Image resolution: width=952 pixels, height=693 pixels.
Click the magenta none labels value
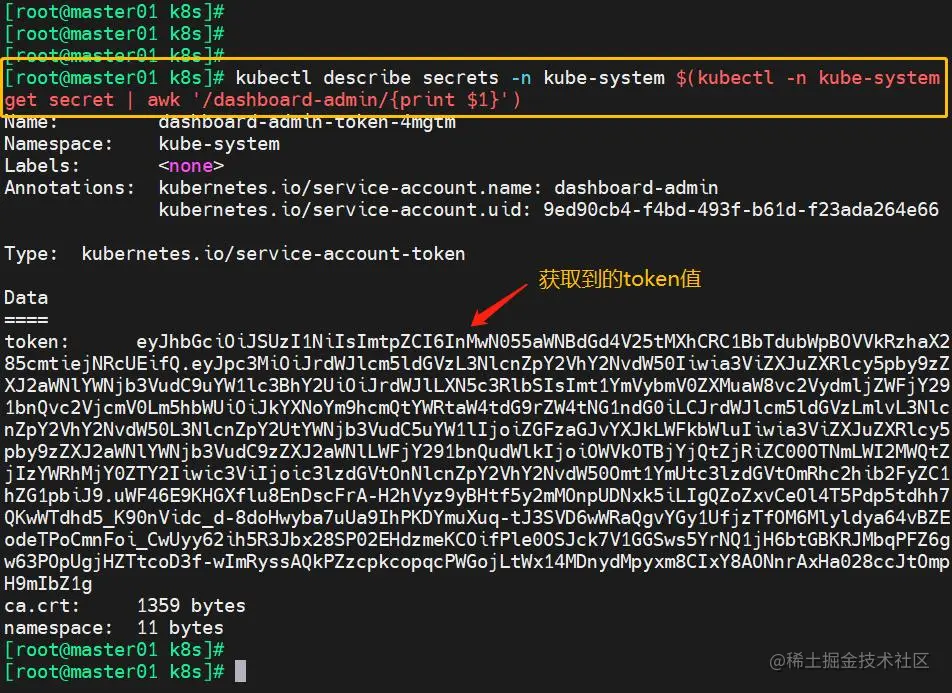pyautogui.click(x=191, y=166)
